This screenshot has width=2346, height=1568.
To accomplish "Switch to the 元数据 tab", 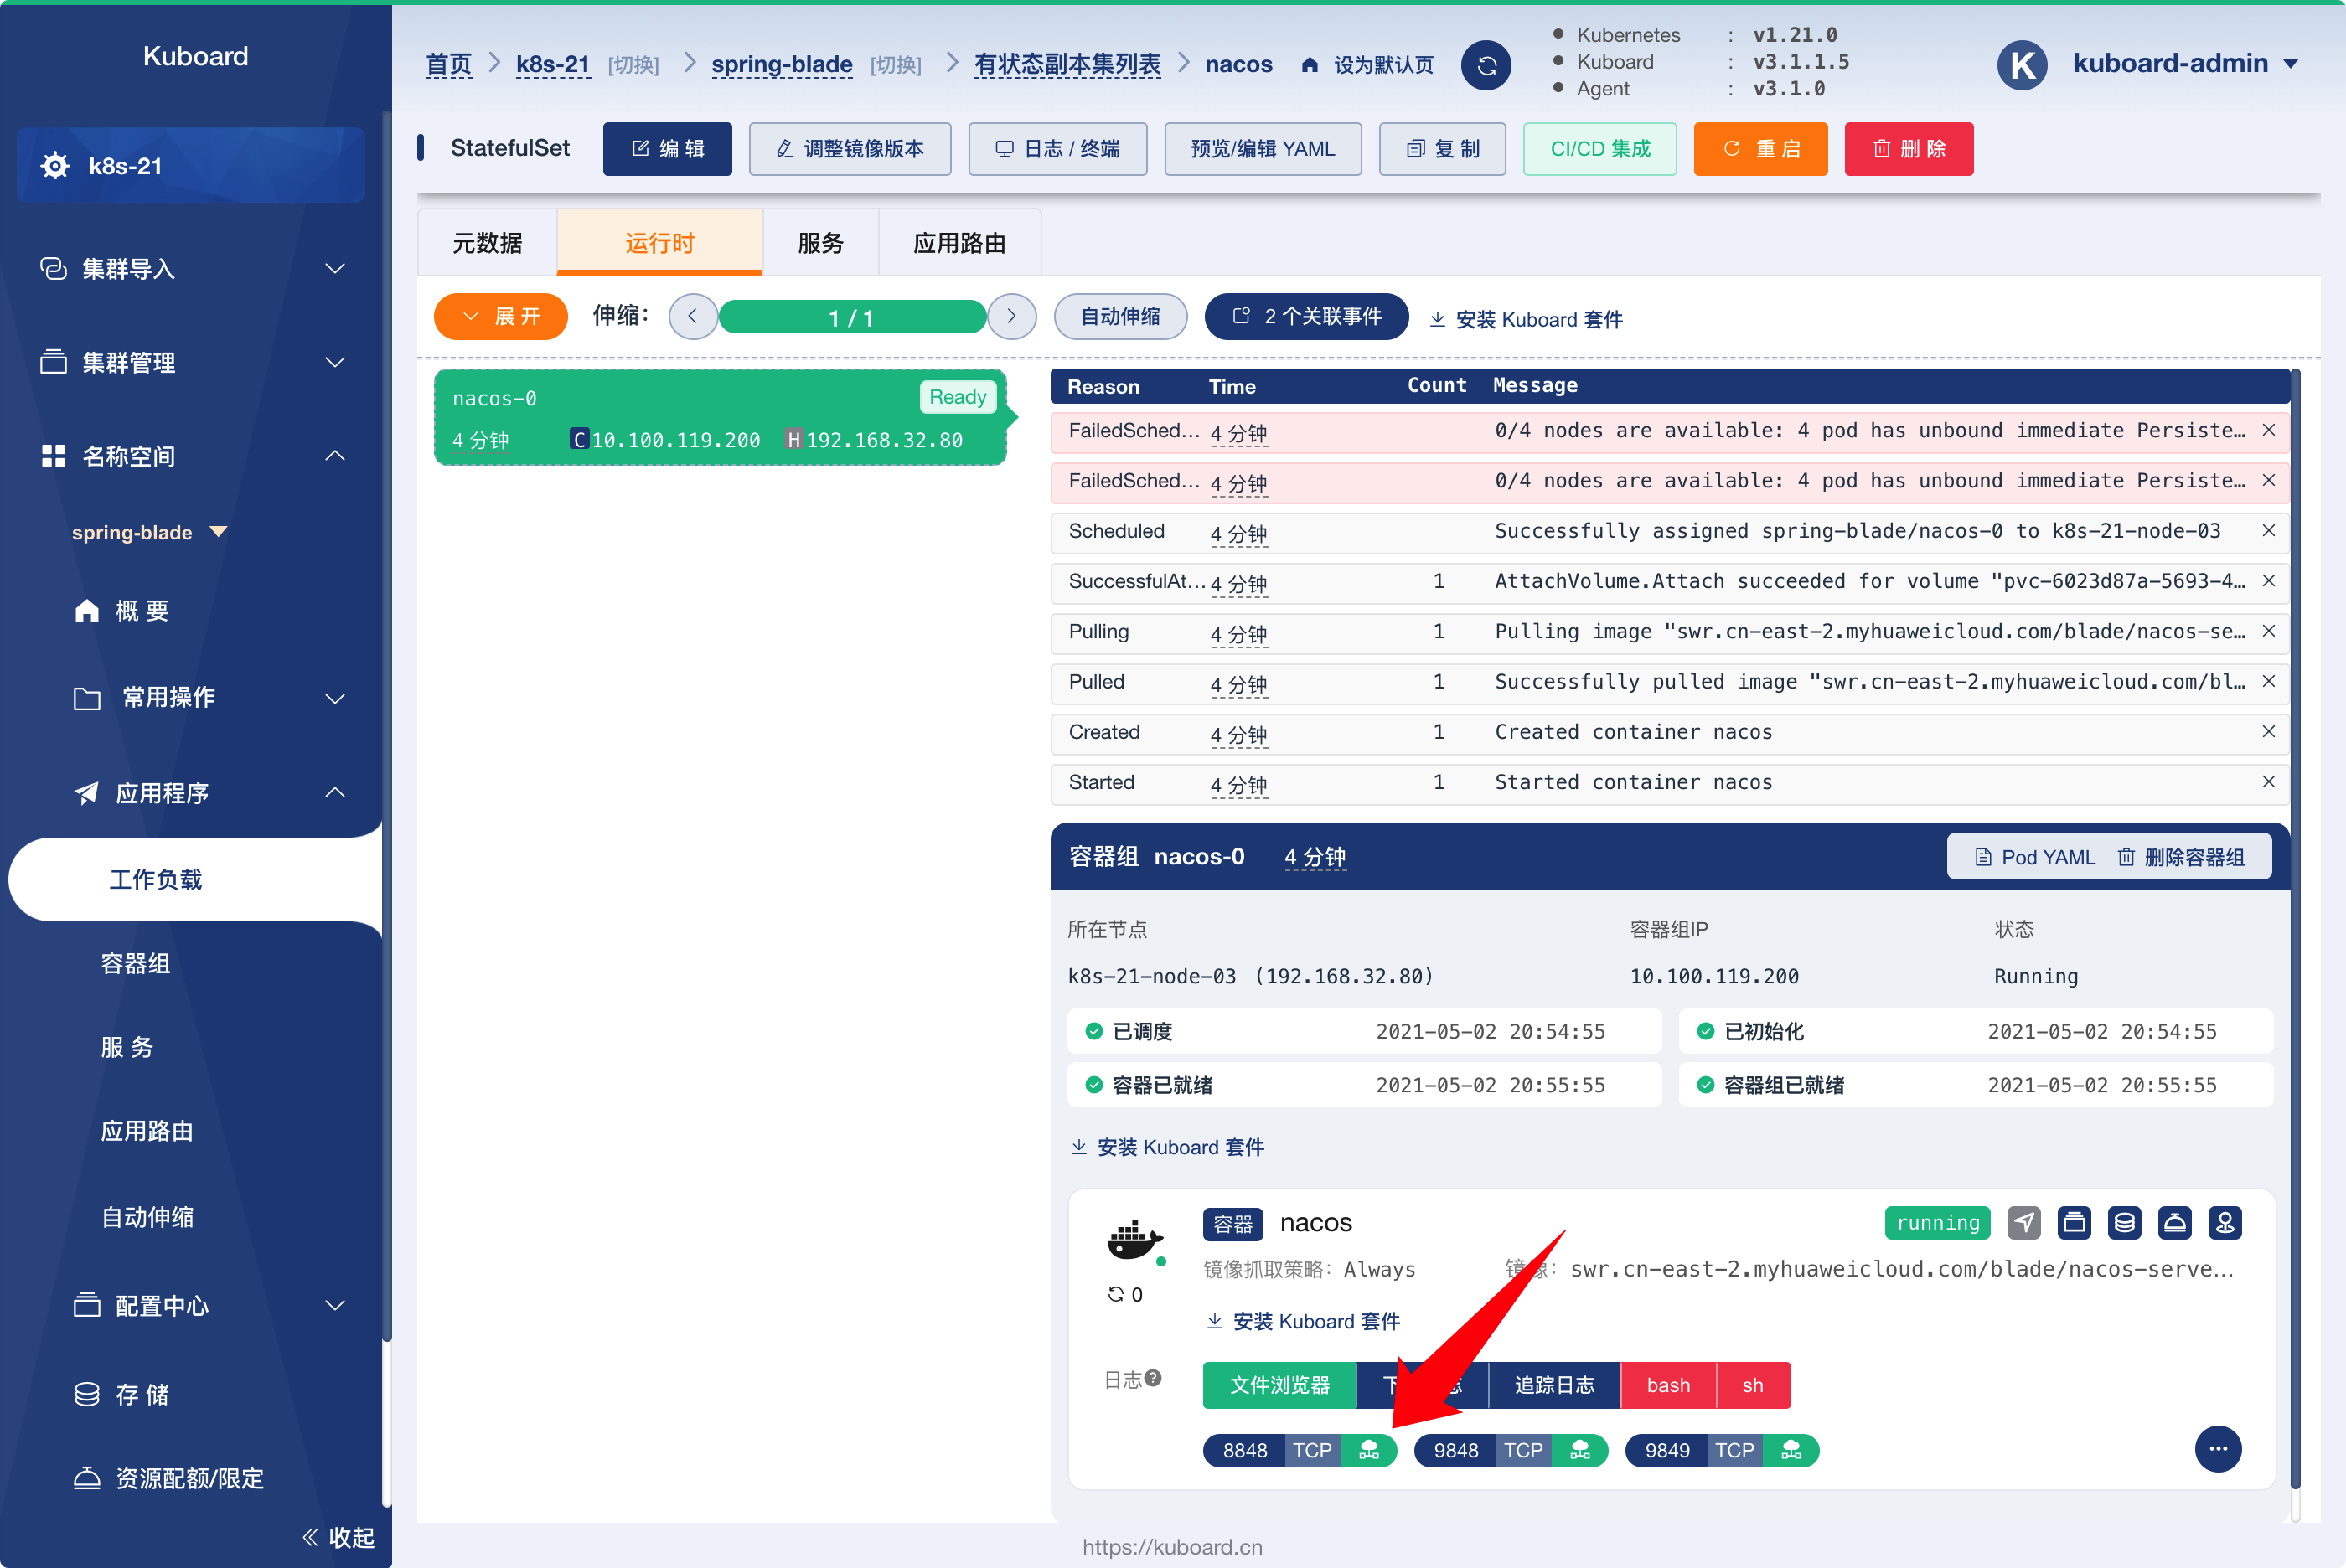I will (x=487, y=243).
